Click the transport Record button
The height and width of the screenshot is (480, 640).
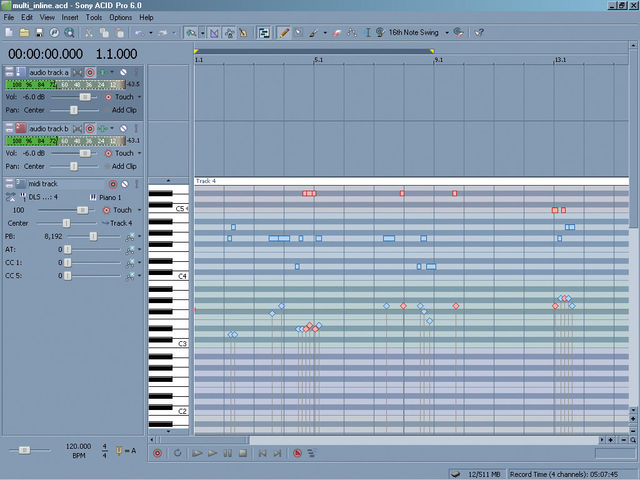pos(158,453)
